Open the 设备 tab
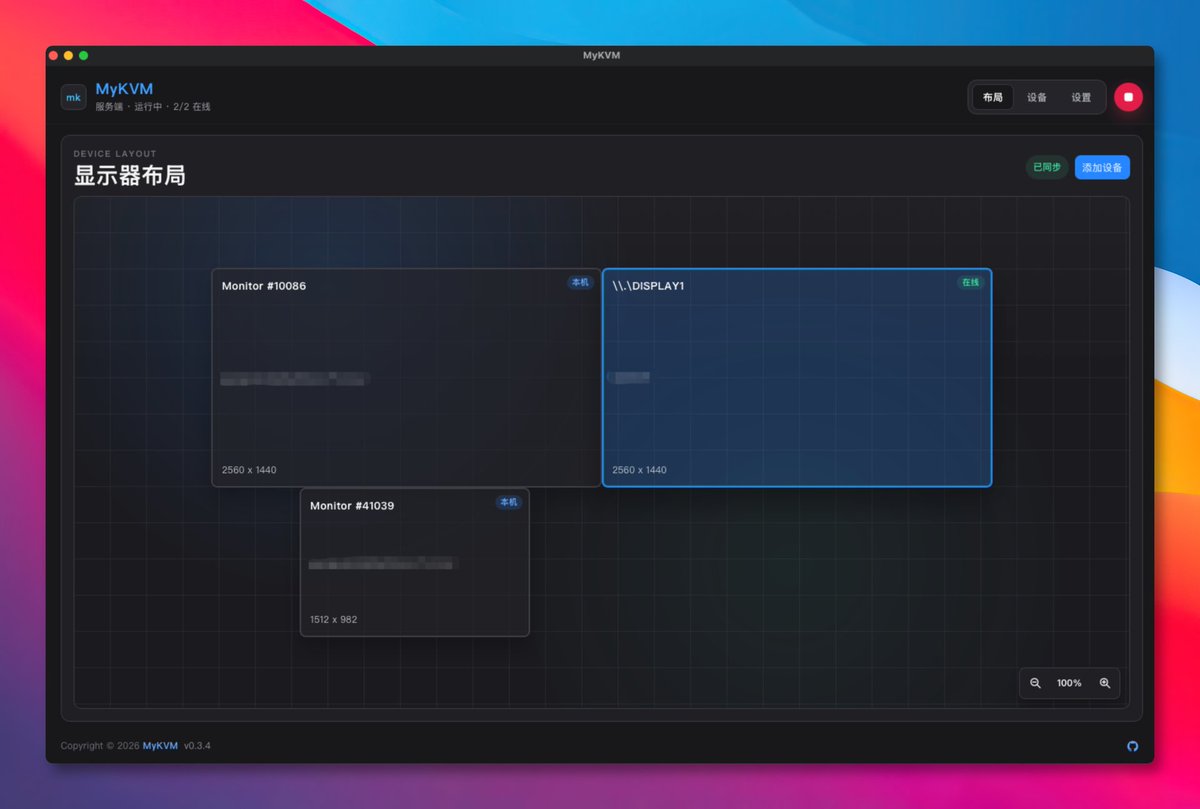The width and height of the screenshot is (1200, 809). (1037, 97)
